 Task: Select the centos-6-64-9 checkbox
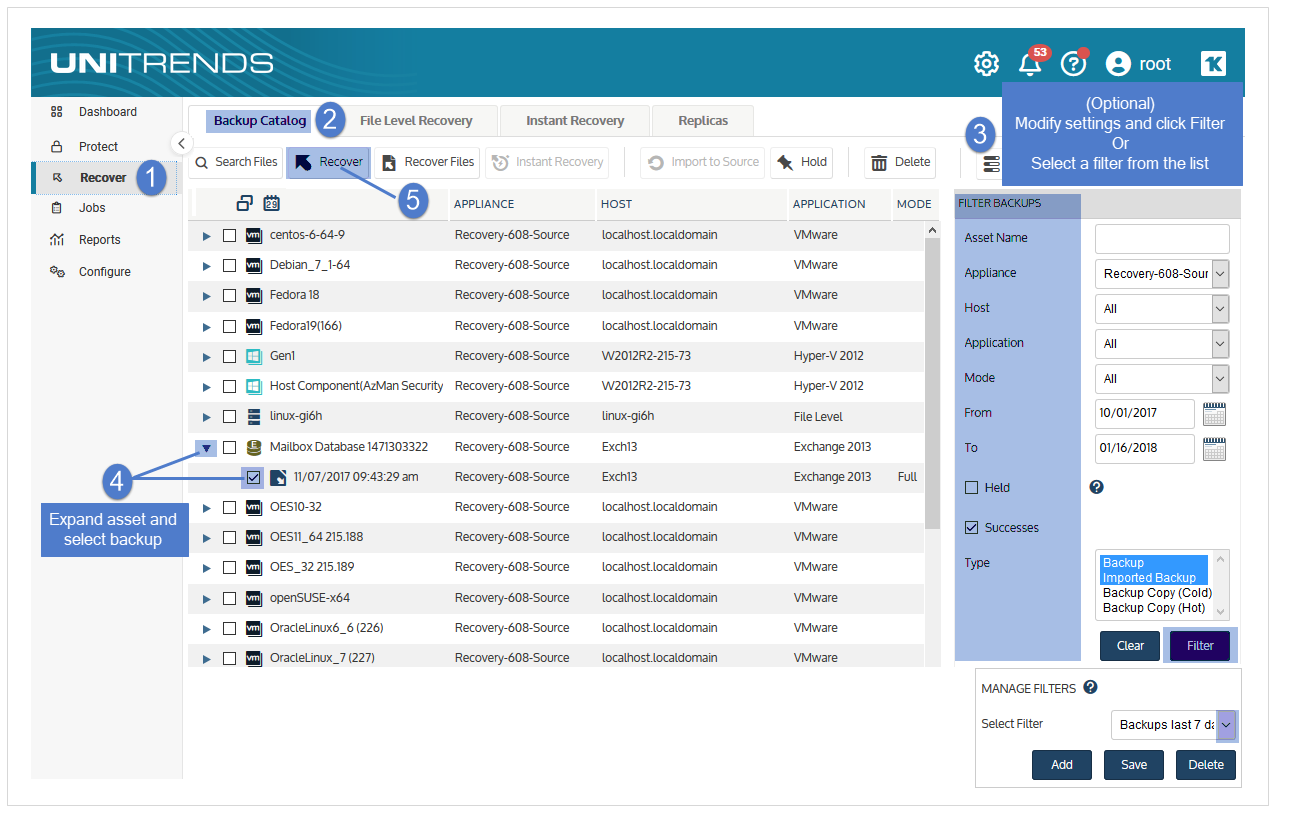pyautogui.click(x=229, y=235)
